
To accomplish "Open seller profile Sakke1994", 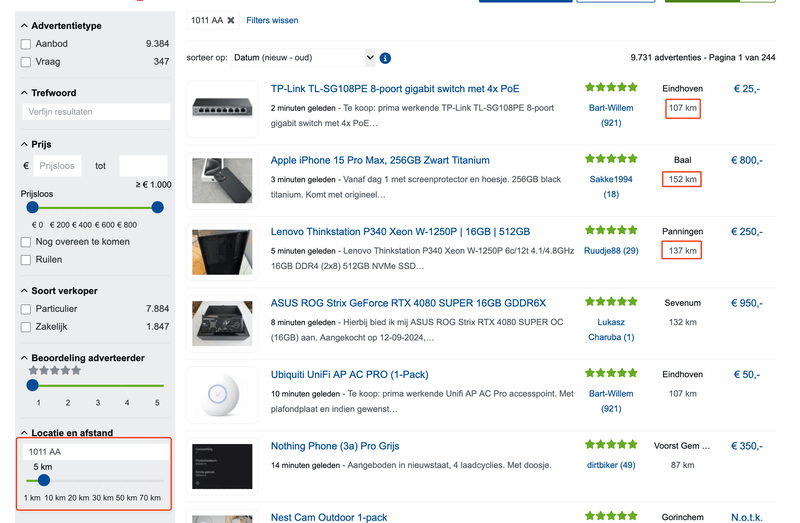I will [611, 179].
